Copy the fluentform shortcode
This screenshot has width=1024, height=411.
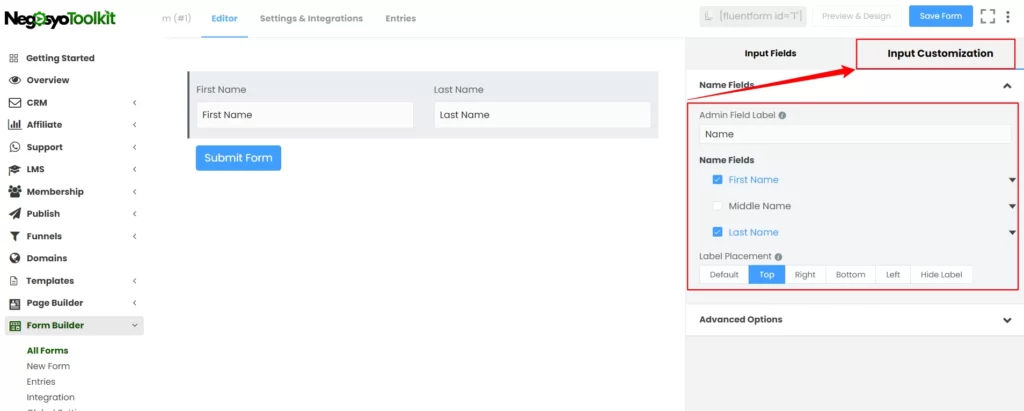(x=754, y=16)
